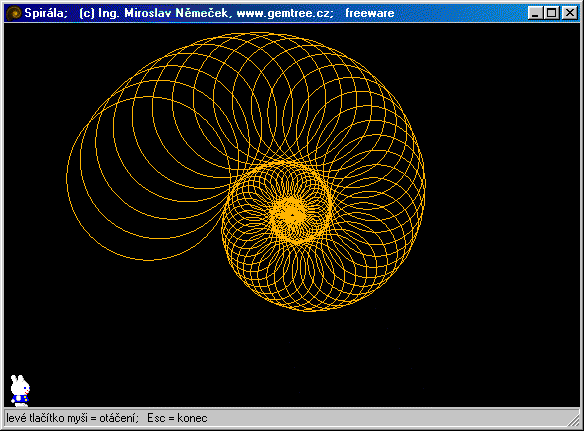Click the rabbit's white ears

(x=16, y=380)
